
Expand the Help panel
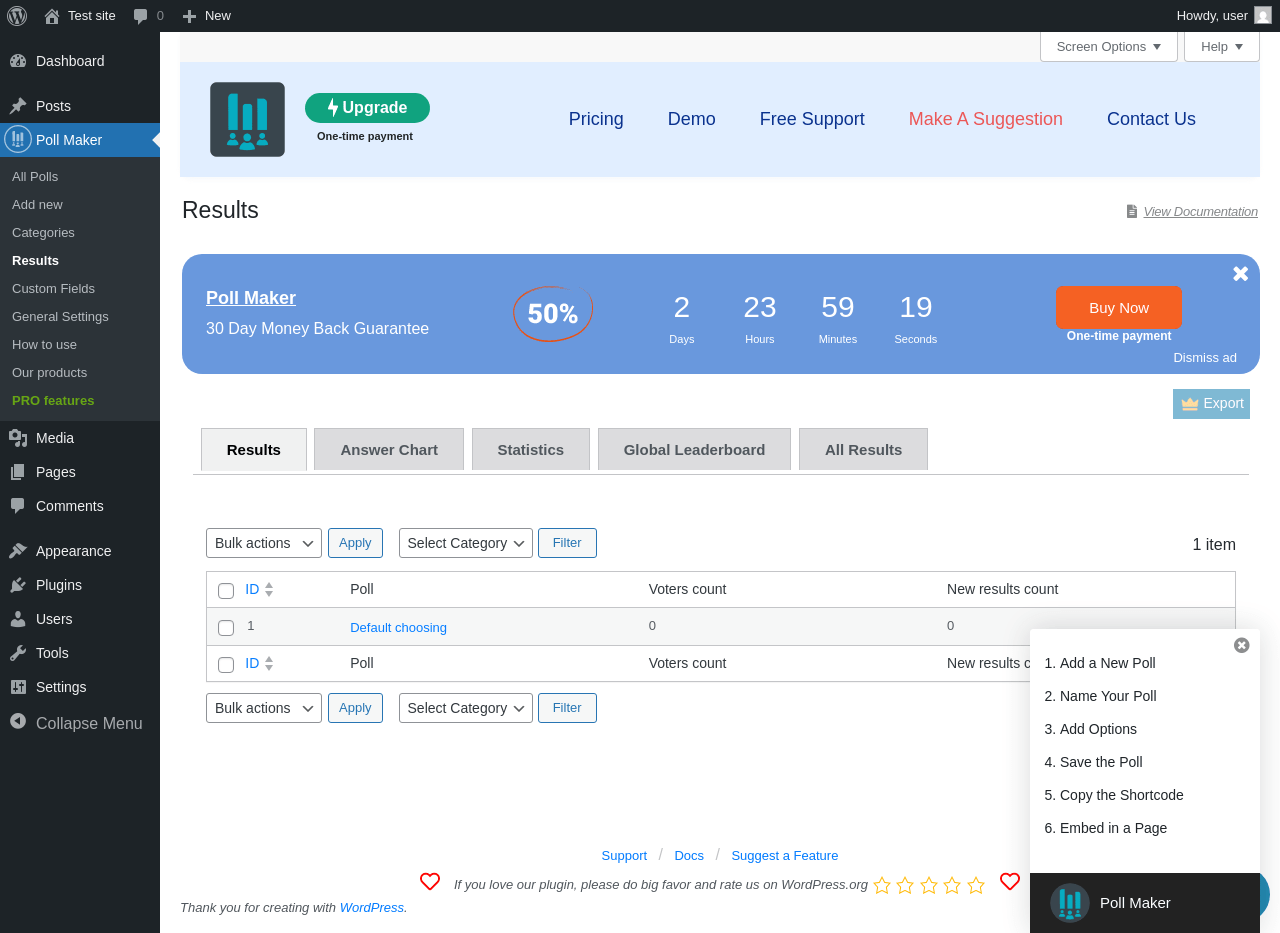pos(1222,47)
